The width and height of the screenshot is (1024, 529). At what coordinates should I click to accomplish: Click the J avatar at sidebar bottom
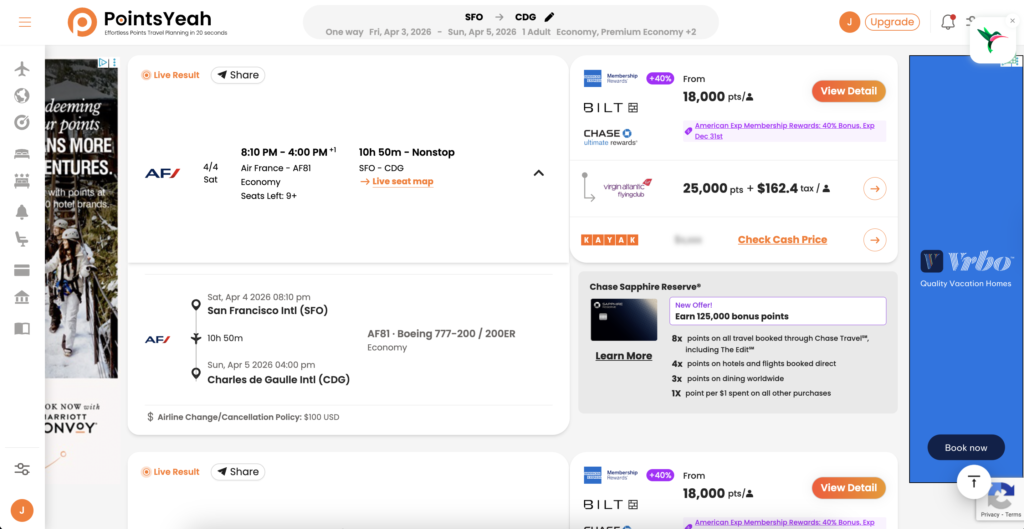(22, 510)
